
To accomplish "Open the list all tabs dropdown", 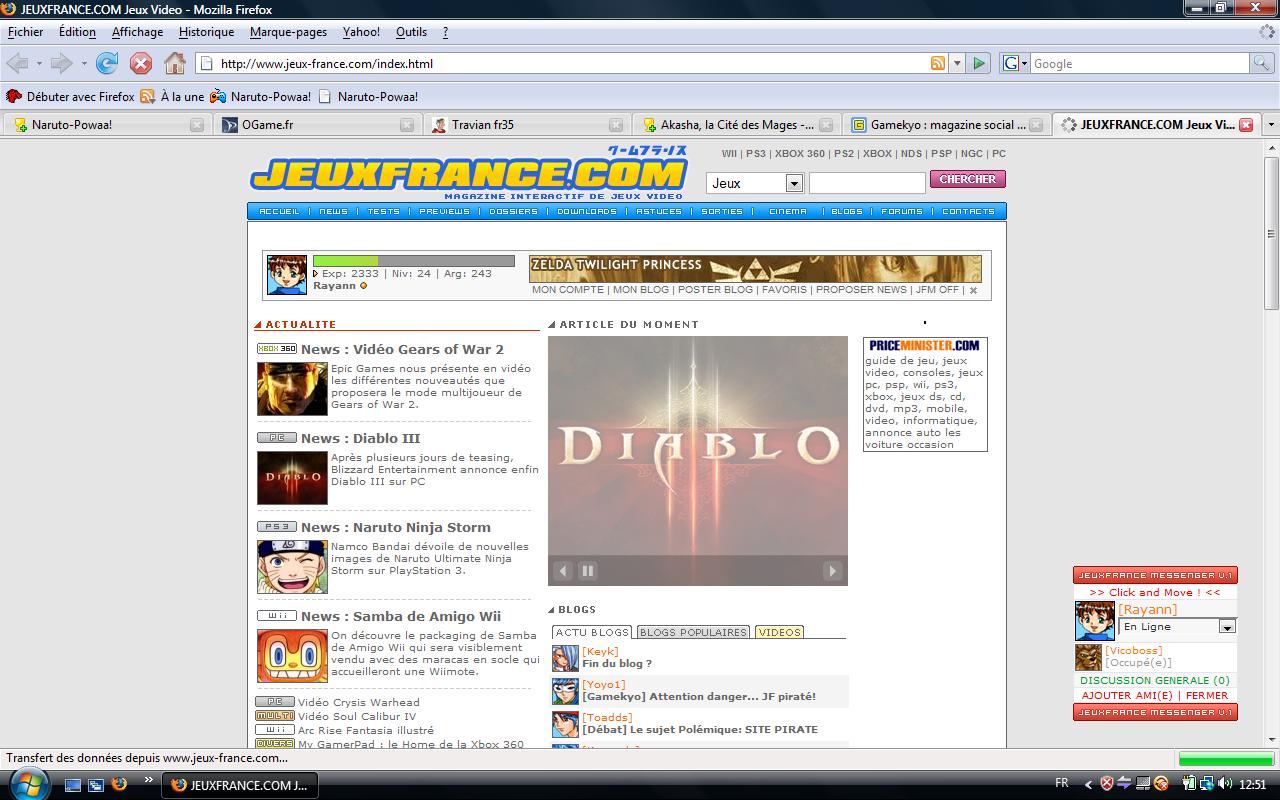I will click(1271, 125).
